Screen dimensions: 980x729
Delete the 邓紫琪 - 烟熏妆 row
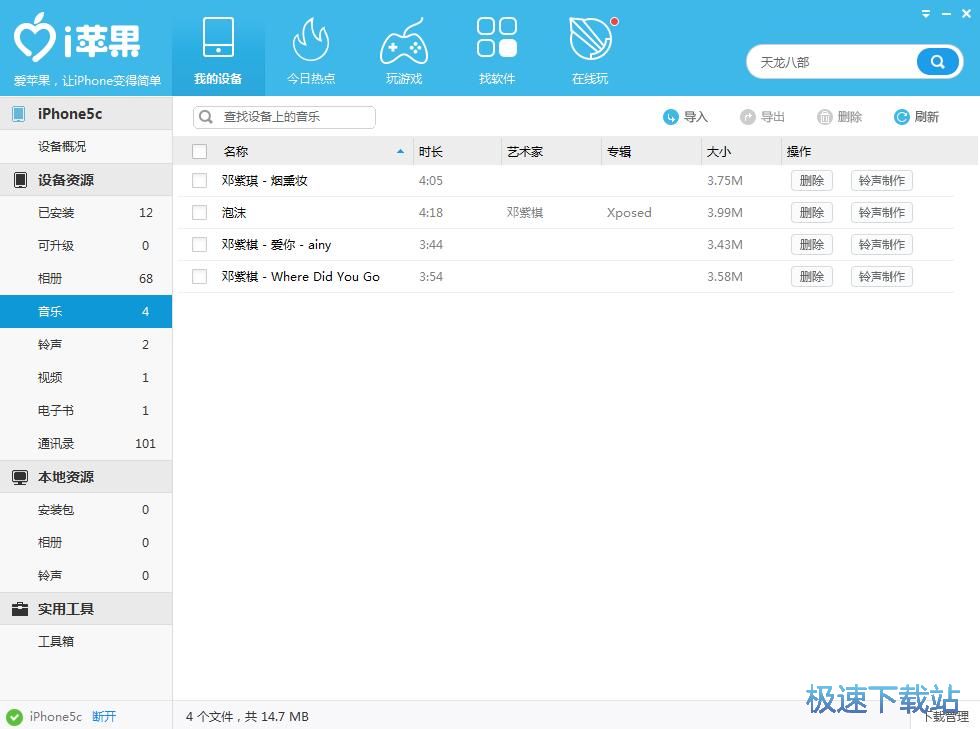point(812,181)
